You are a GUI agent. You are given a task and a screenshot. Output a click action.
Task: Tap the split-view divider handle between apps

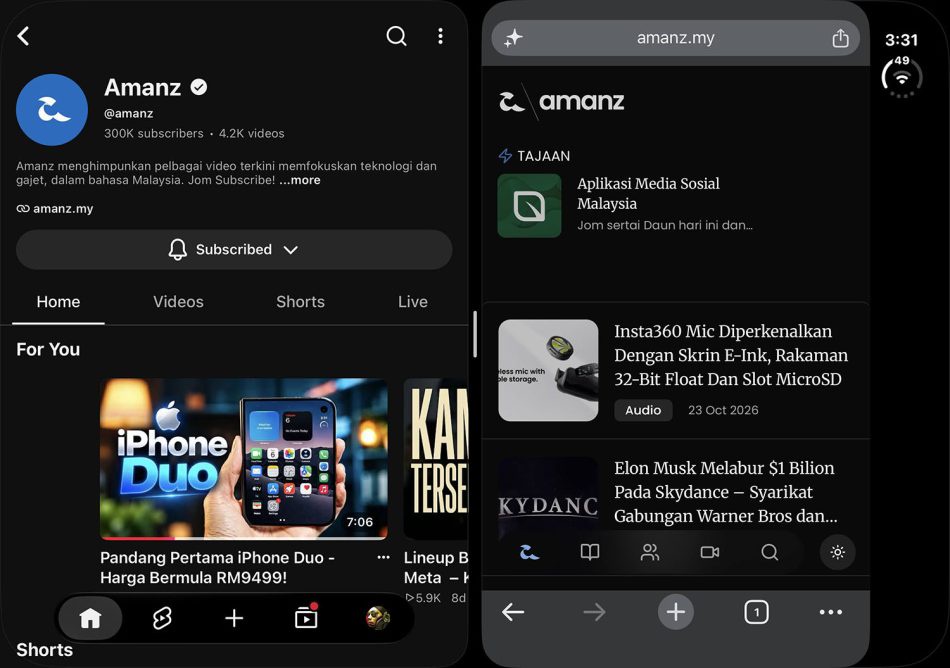click(x=475, y=334)
